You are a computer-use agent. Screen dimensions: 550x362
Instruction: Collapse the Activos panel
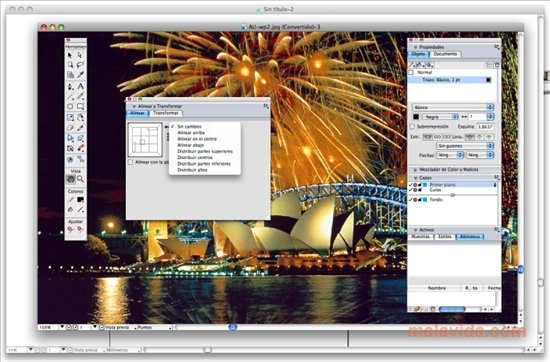[416, 230]
